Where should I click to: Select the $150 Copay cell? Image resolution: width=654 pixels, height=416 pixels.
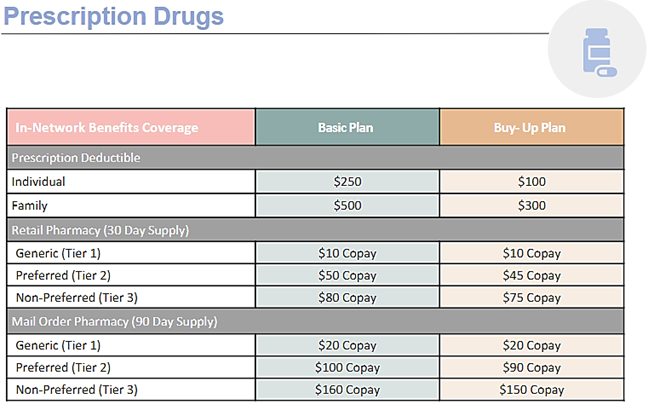531,390
